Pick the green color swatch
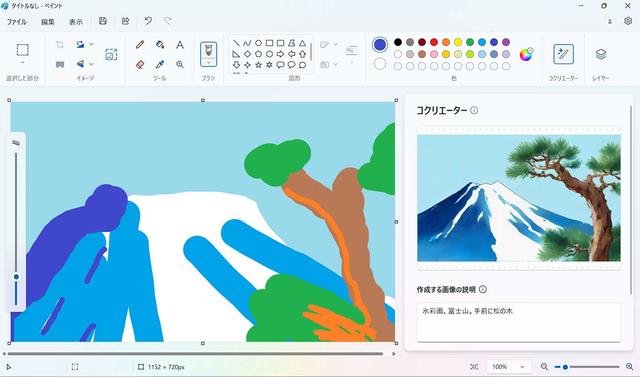 pyautogui.click(x=470, y=42)
